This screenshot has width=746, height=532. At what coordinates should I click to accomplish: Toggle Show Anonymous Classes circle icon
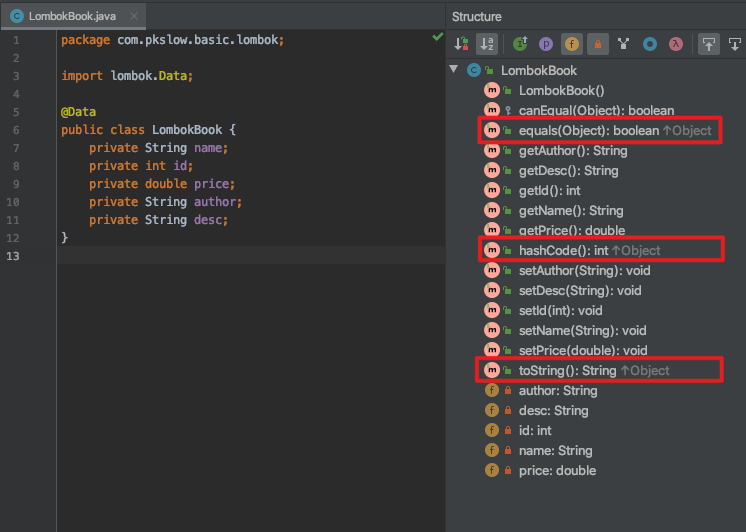tap(650, 44)
